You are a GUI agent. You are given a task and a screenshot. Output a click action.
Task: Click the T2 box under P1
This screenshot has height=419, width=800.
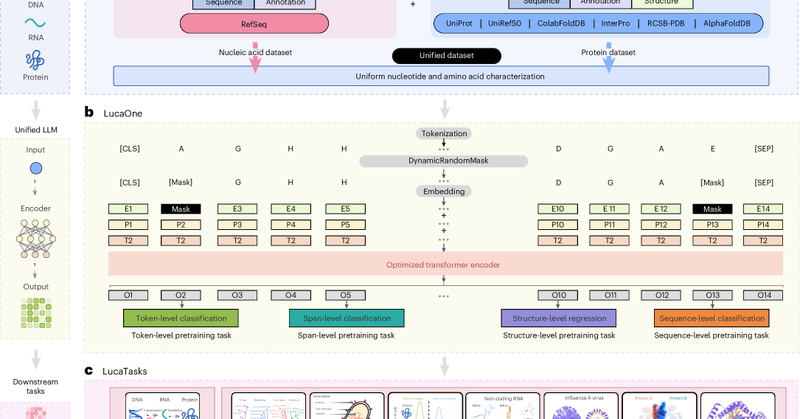coord(128,240)
